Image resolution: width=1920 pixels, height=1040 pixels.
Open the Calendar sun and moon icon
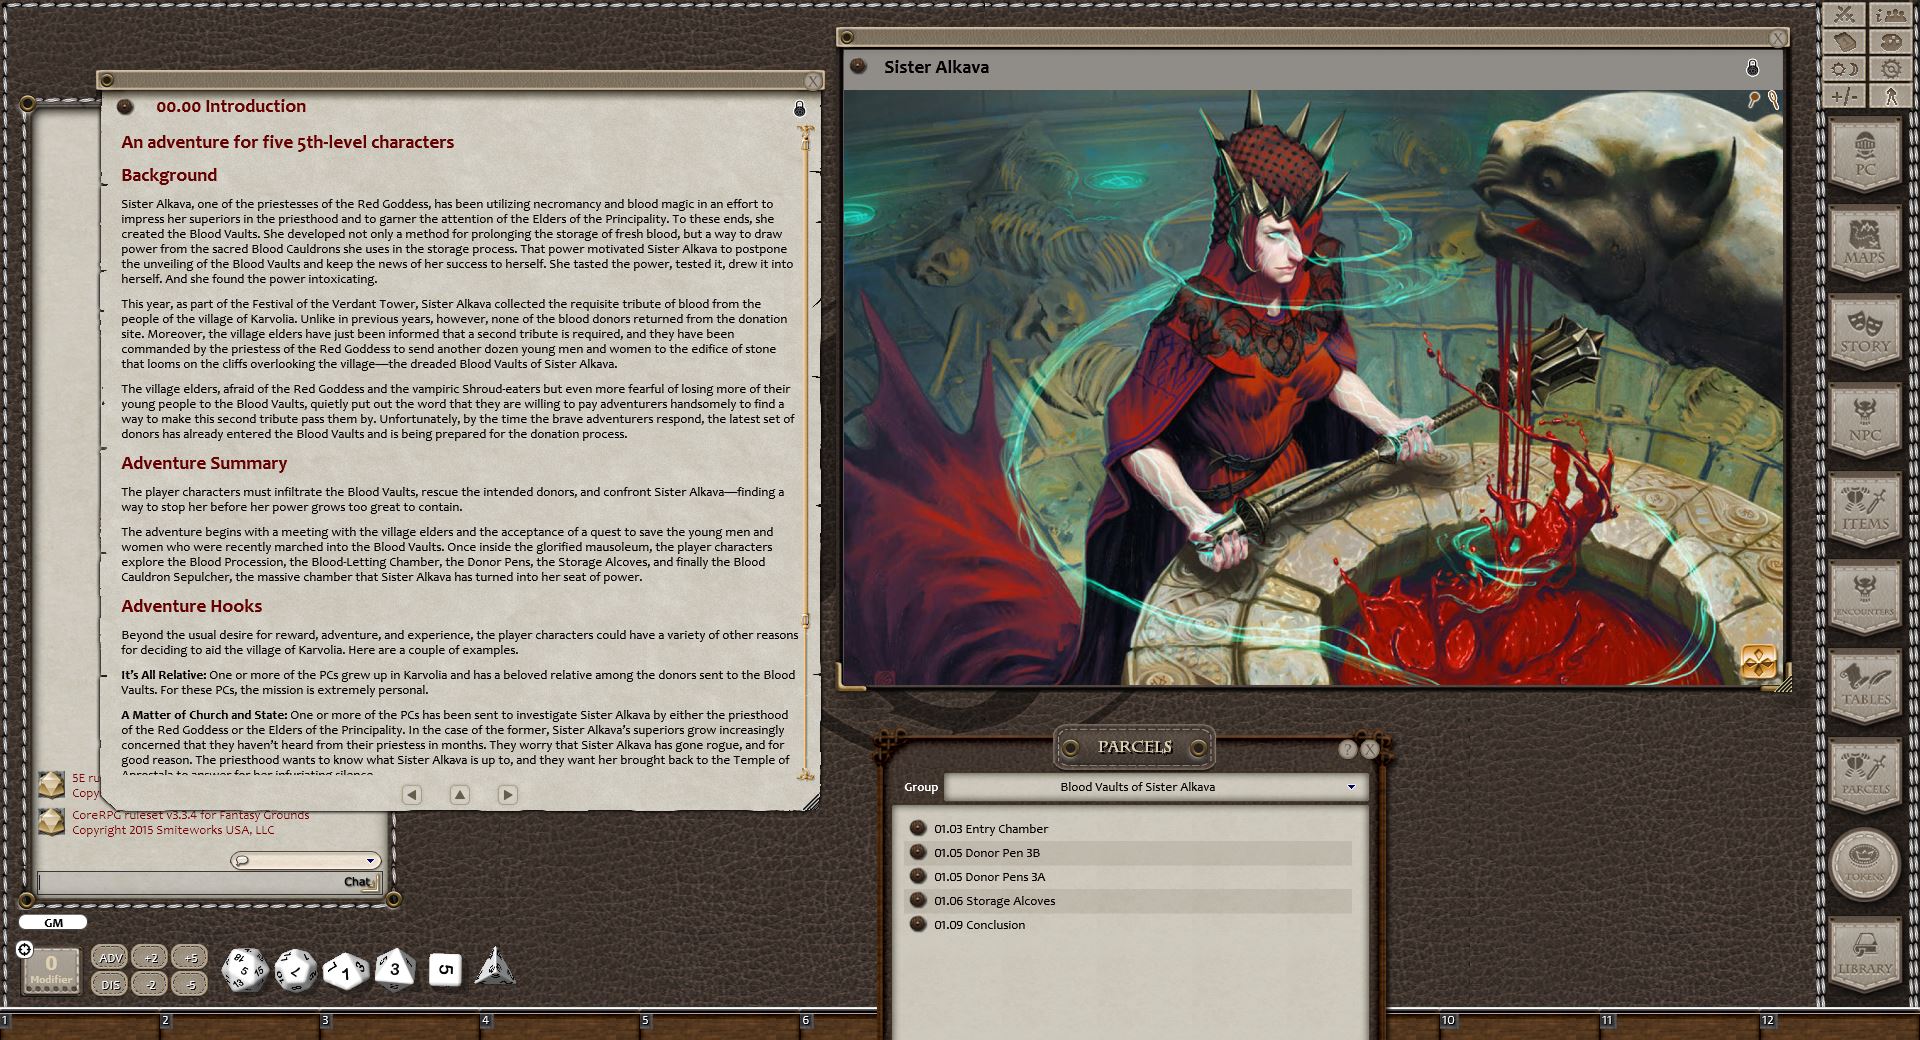coord(1845,69)
